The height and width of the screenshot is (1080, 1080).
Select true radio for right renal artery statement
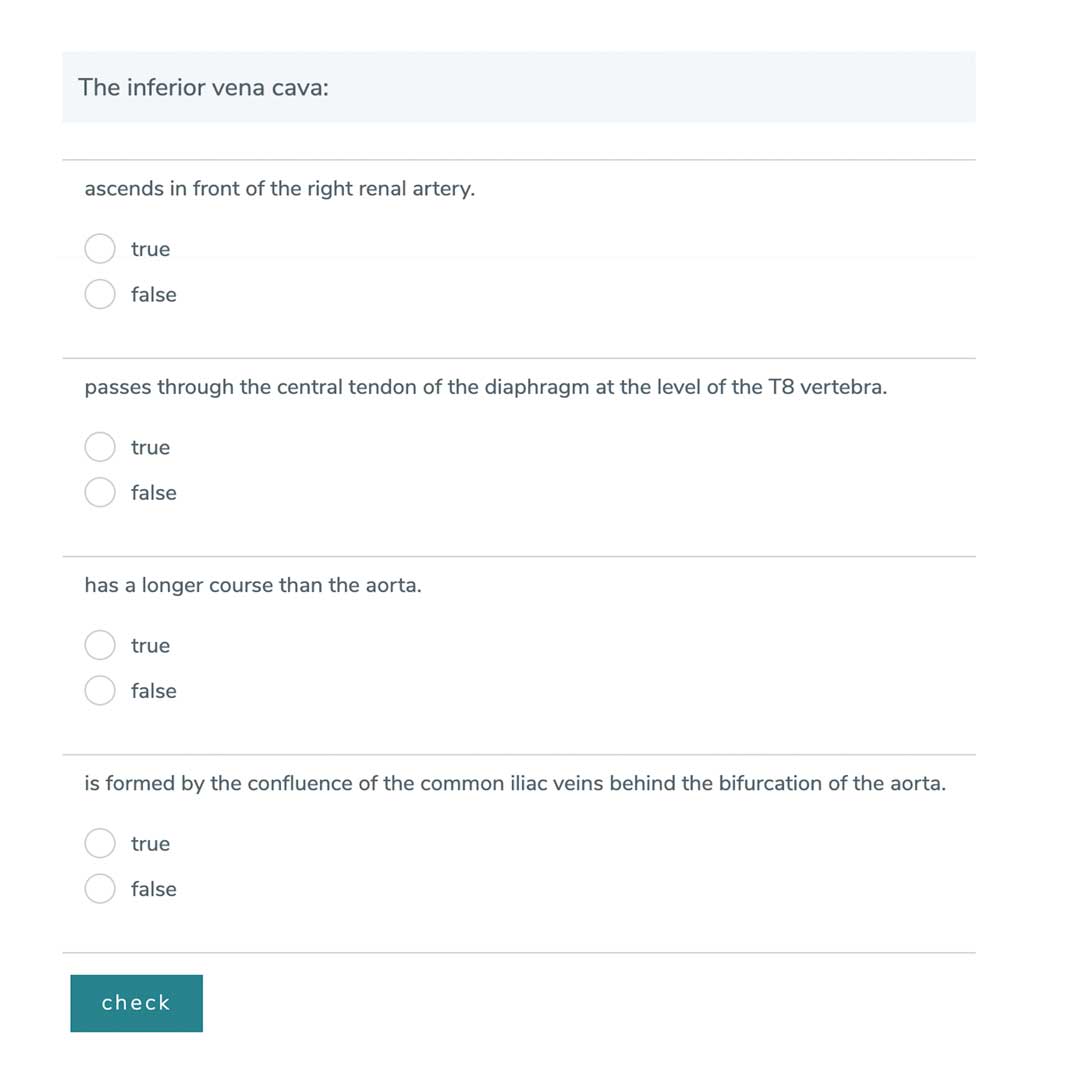click(x=100, y=249)
